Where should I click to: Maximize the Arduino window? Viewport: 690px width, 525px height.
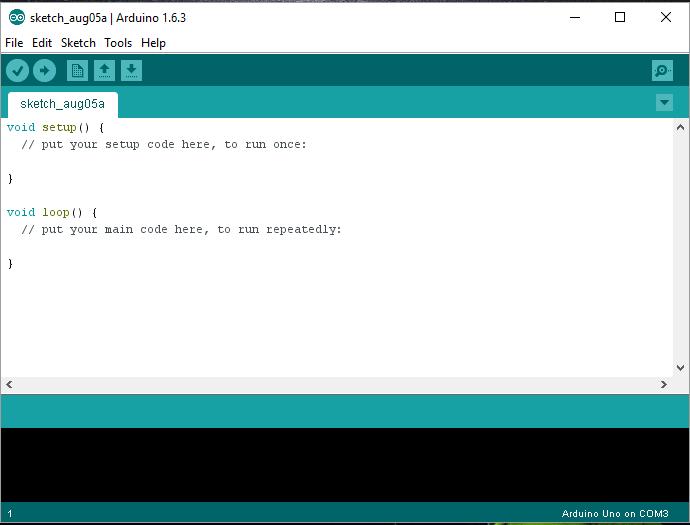tap(620, 18)
